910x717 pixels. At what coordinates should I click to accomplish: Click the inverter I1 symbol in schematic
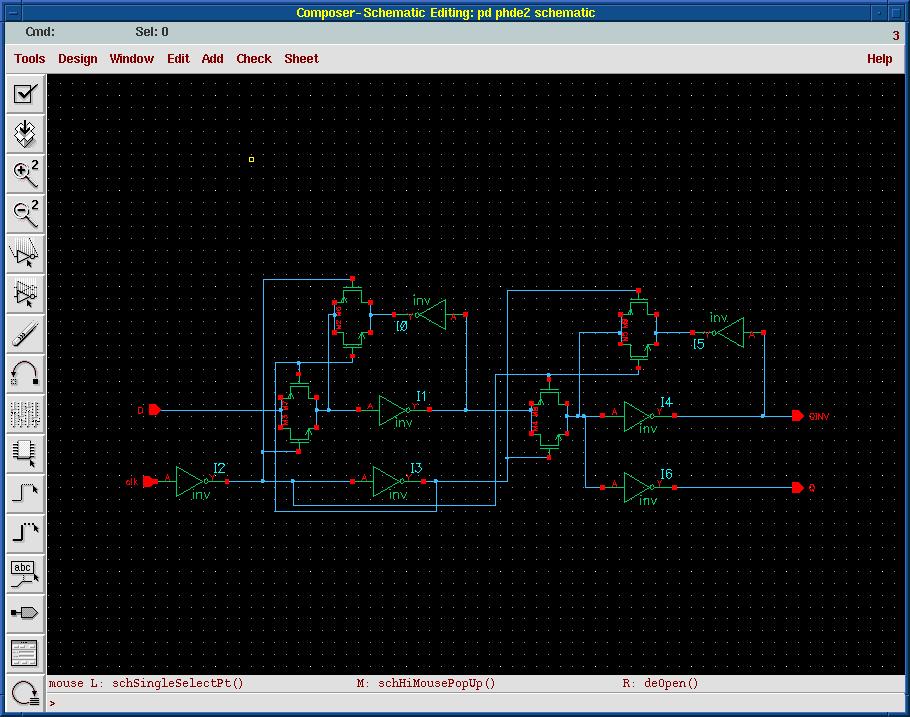point(395,410)
